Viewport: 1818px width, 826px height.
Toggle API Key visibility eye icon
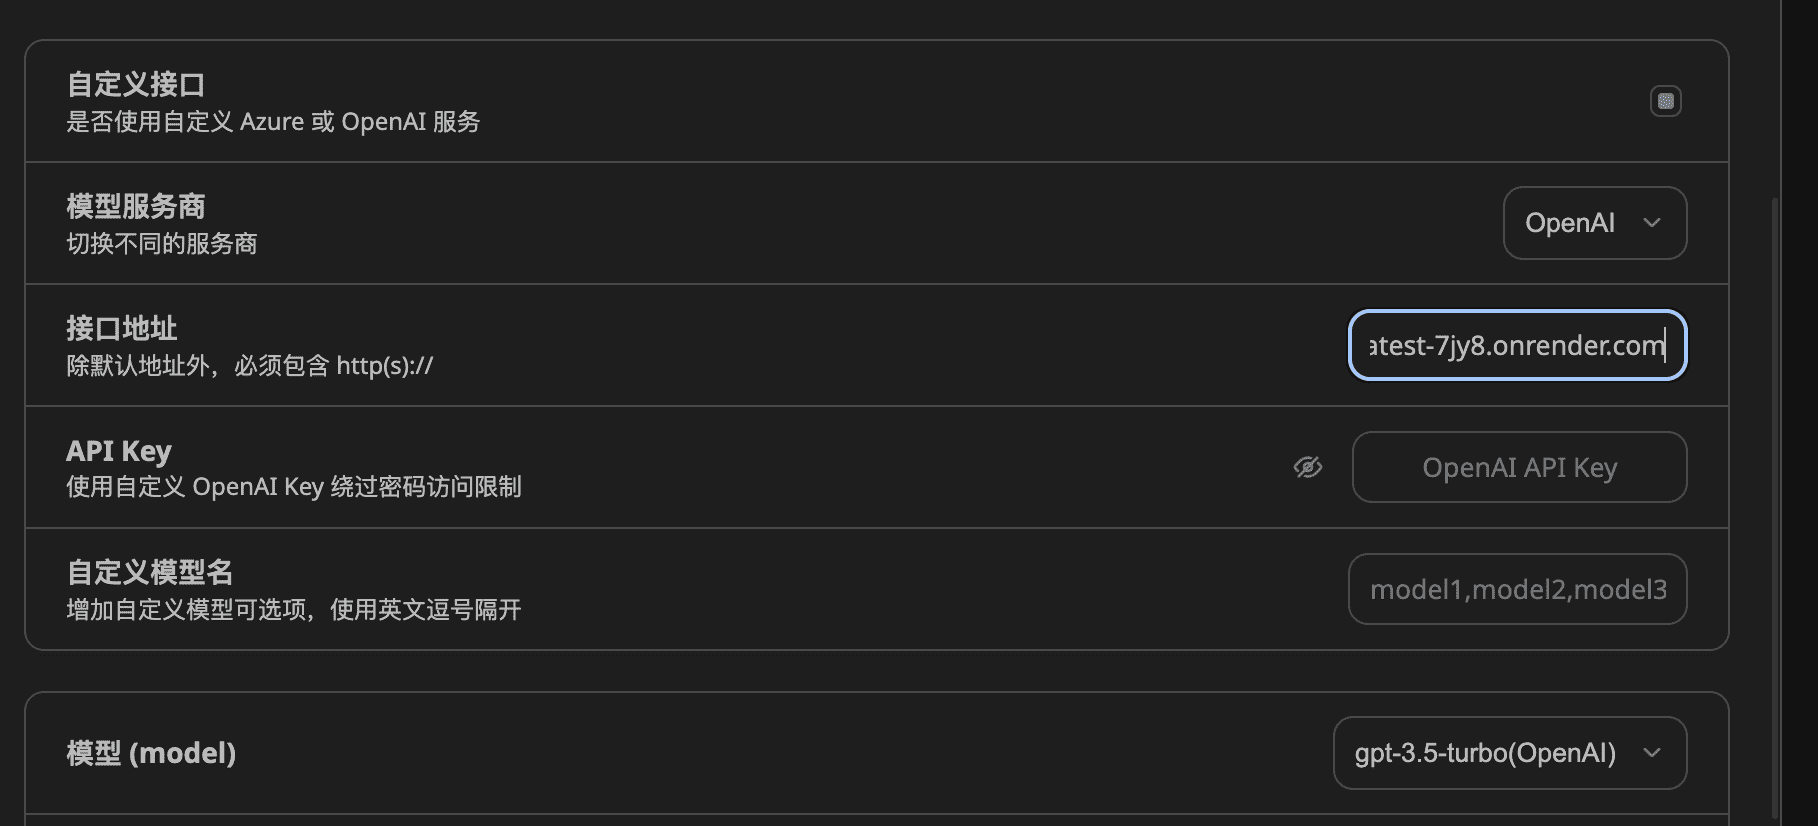tap(1307, 467)
